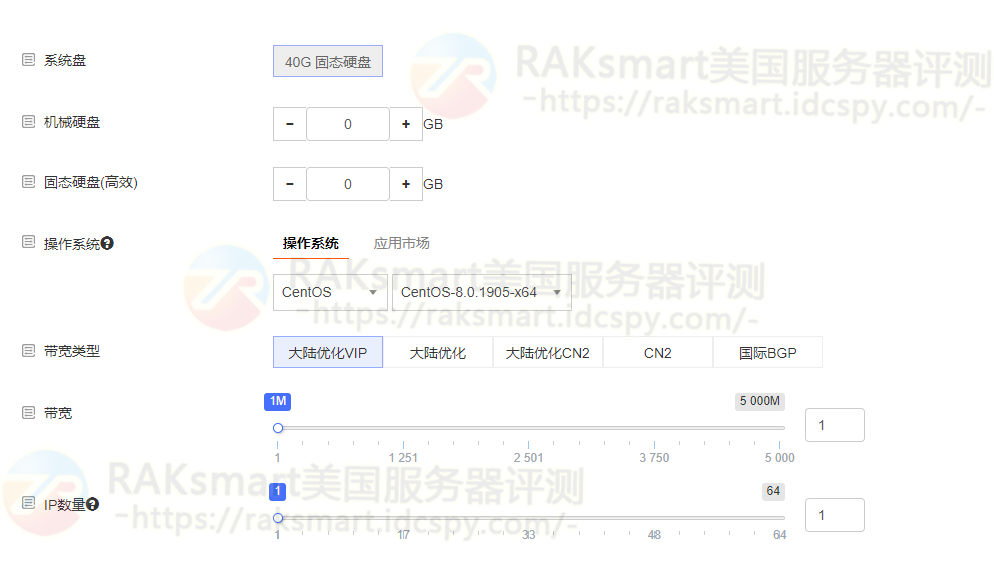Click the 带宽 numeric input box
The image size is (994, 580).
click(x=834, y=425)
